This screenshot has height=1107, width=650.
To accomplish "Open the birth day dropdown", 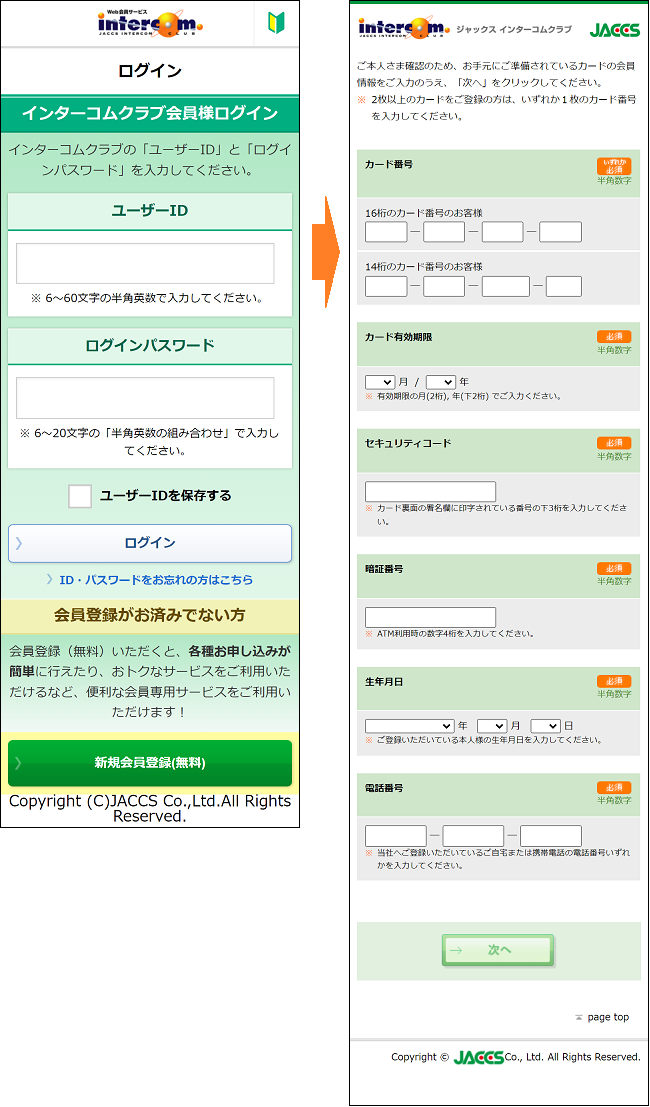I will 545,726.
